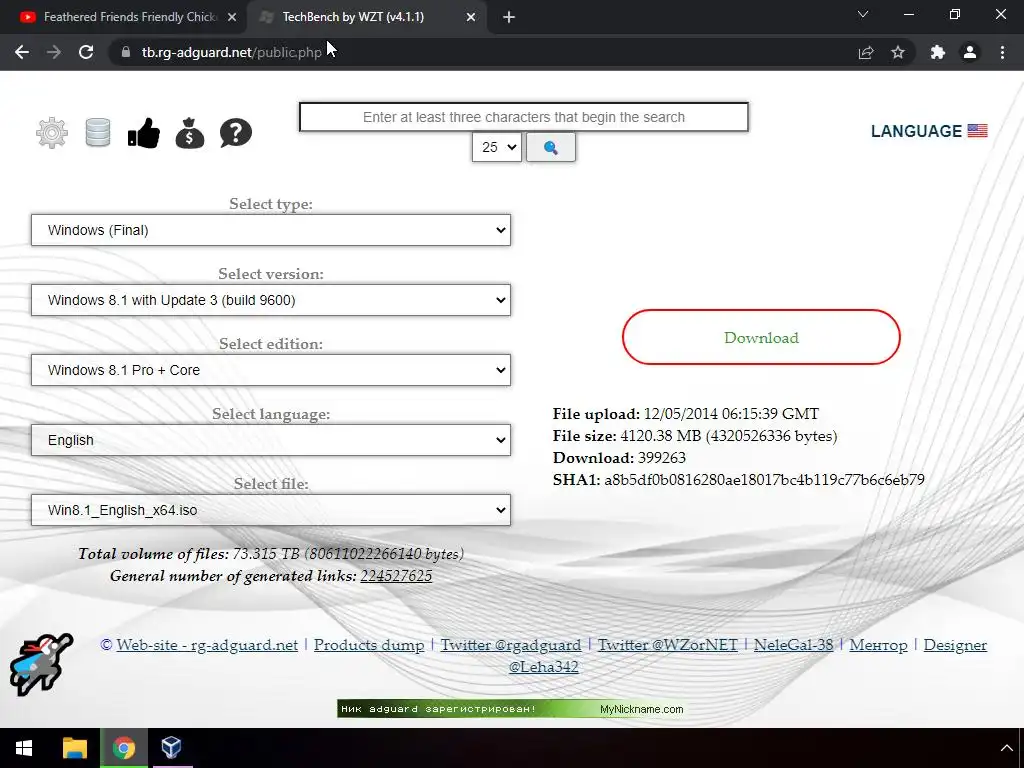Click the magnifier search button
Screen dimensions: 1024x768
click(551, 148)
